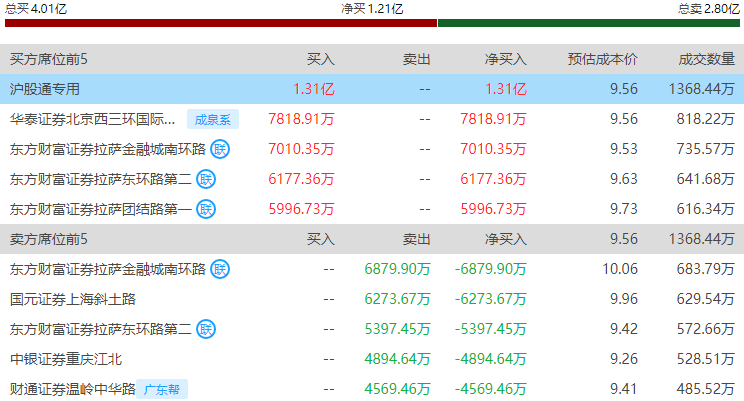This screenshot has height=401, width=744.
Task: Open 国元证券上海斜土路 seat
Action: point(73,299)
